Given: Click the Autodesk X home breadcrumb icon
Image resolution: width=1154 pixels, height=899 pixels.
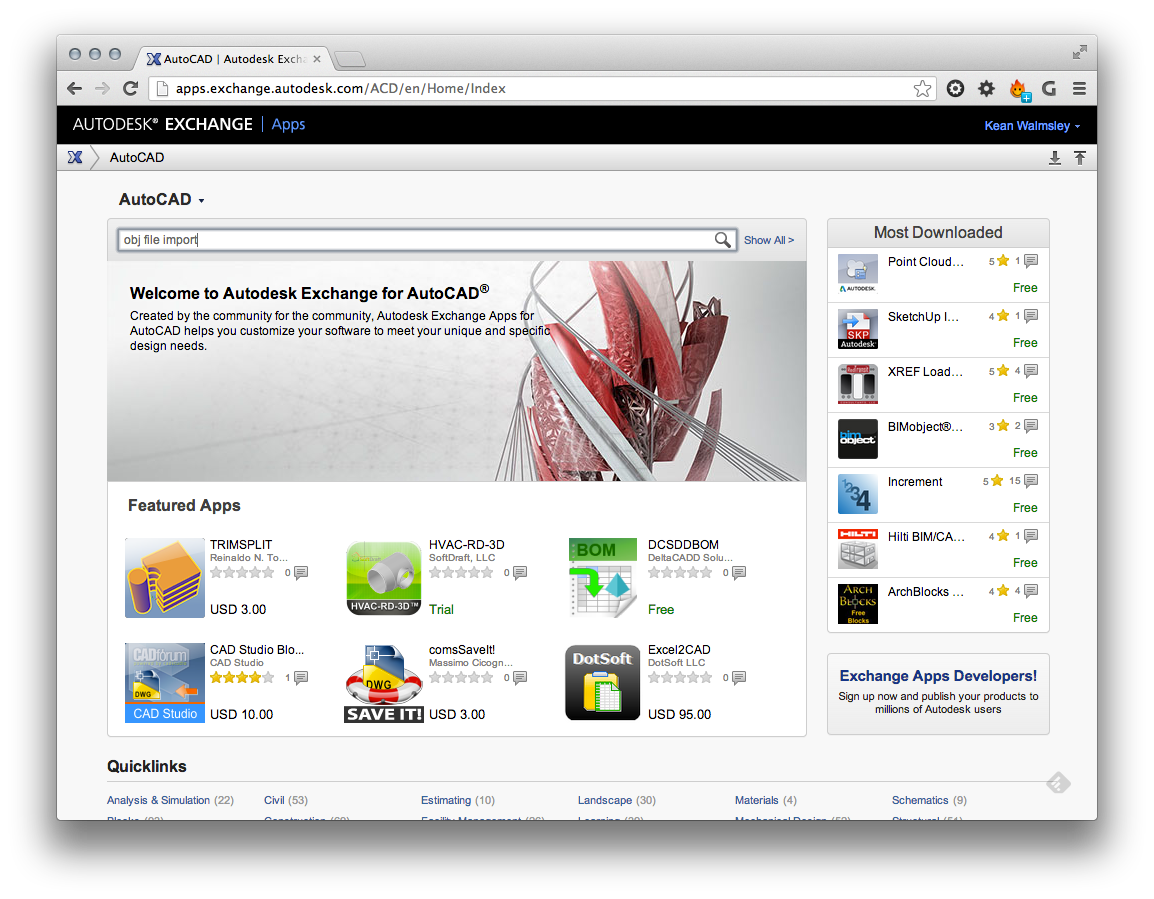Looking at the screenshot, I should point(75,157).
